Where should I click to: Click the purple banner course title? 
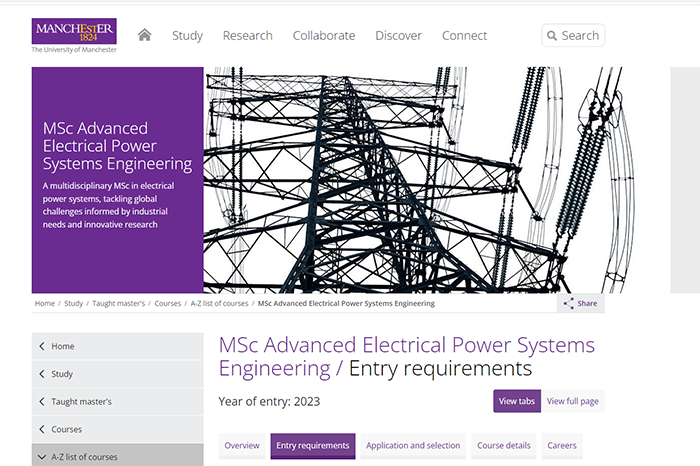click(x=117, y=146)
